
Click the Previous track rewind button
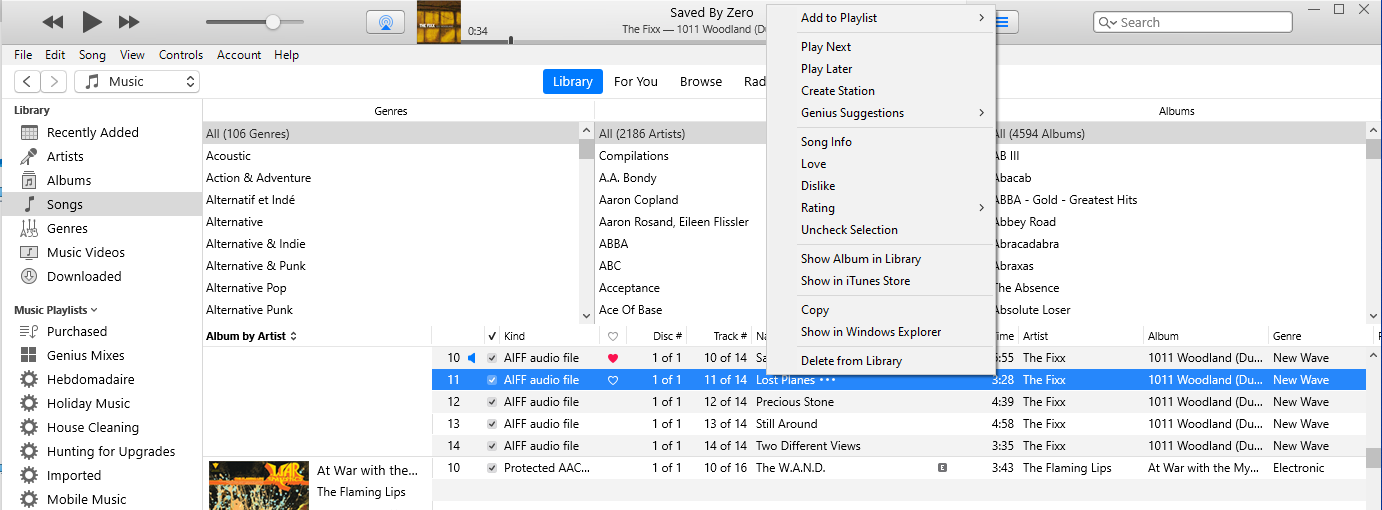click(x=53, y=22)
